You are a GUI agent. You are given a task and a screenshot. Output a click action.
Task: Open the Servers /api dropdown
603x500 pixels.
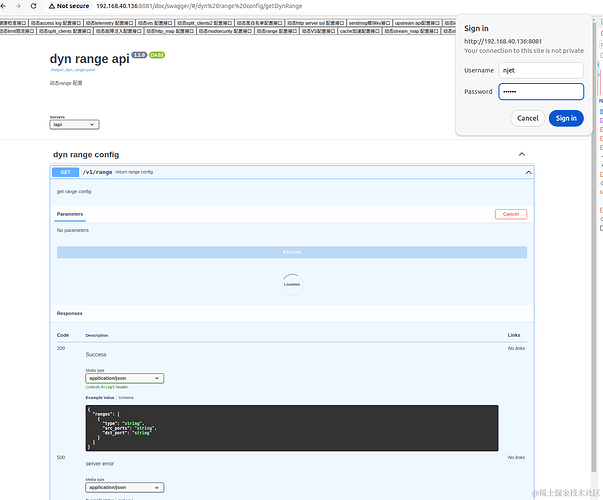(x=74, y=125)
